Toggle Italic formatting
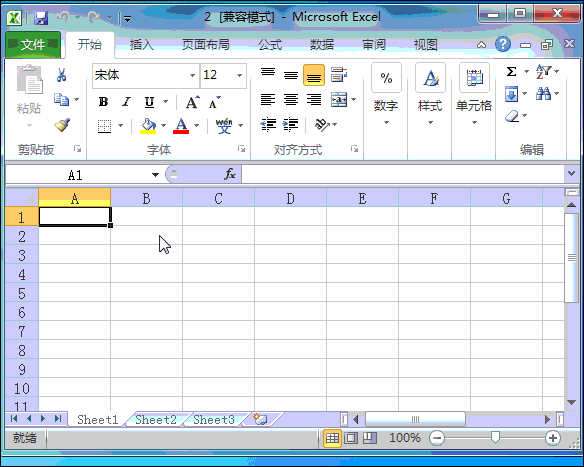Viewport: 584px width, 467px height. pyautogui.click(x=127, y=102)
